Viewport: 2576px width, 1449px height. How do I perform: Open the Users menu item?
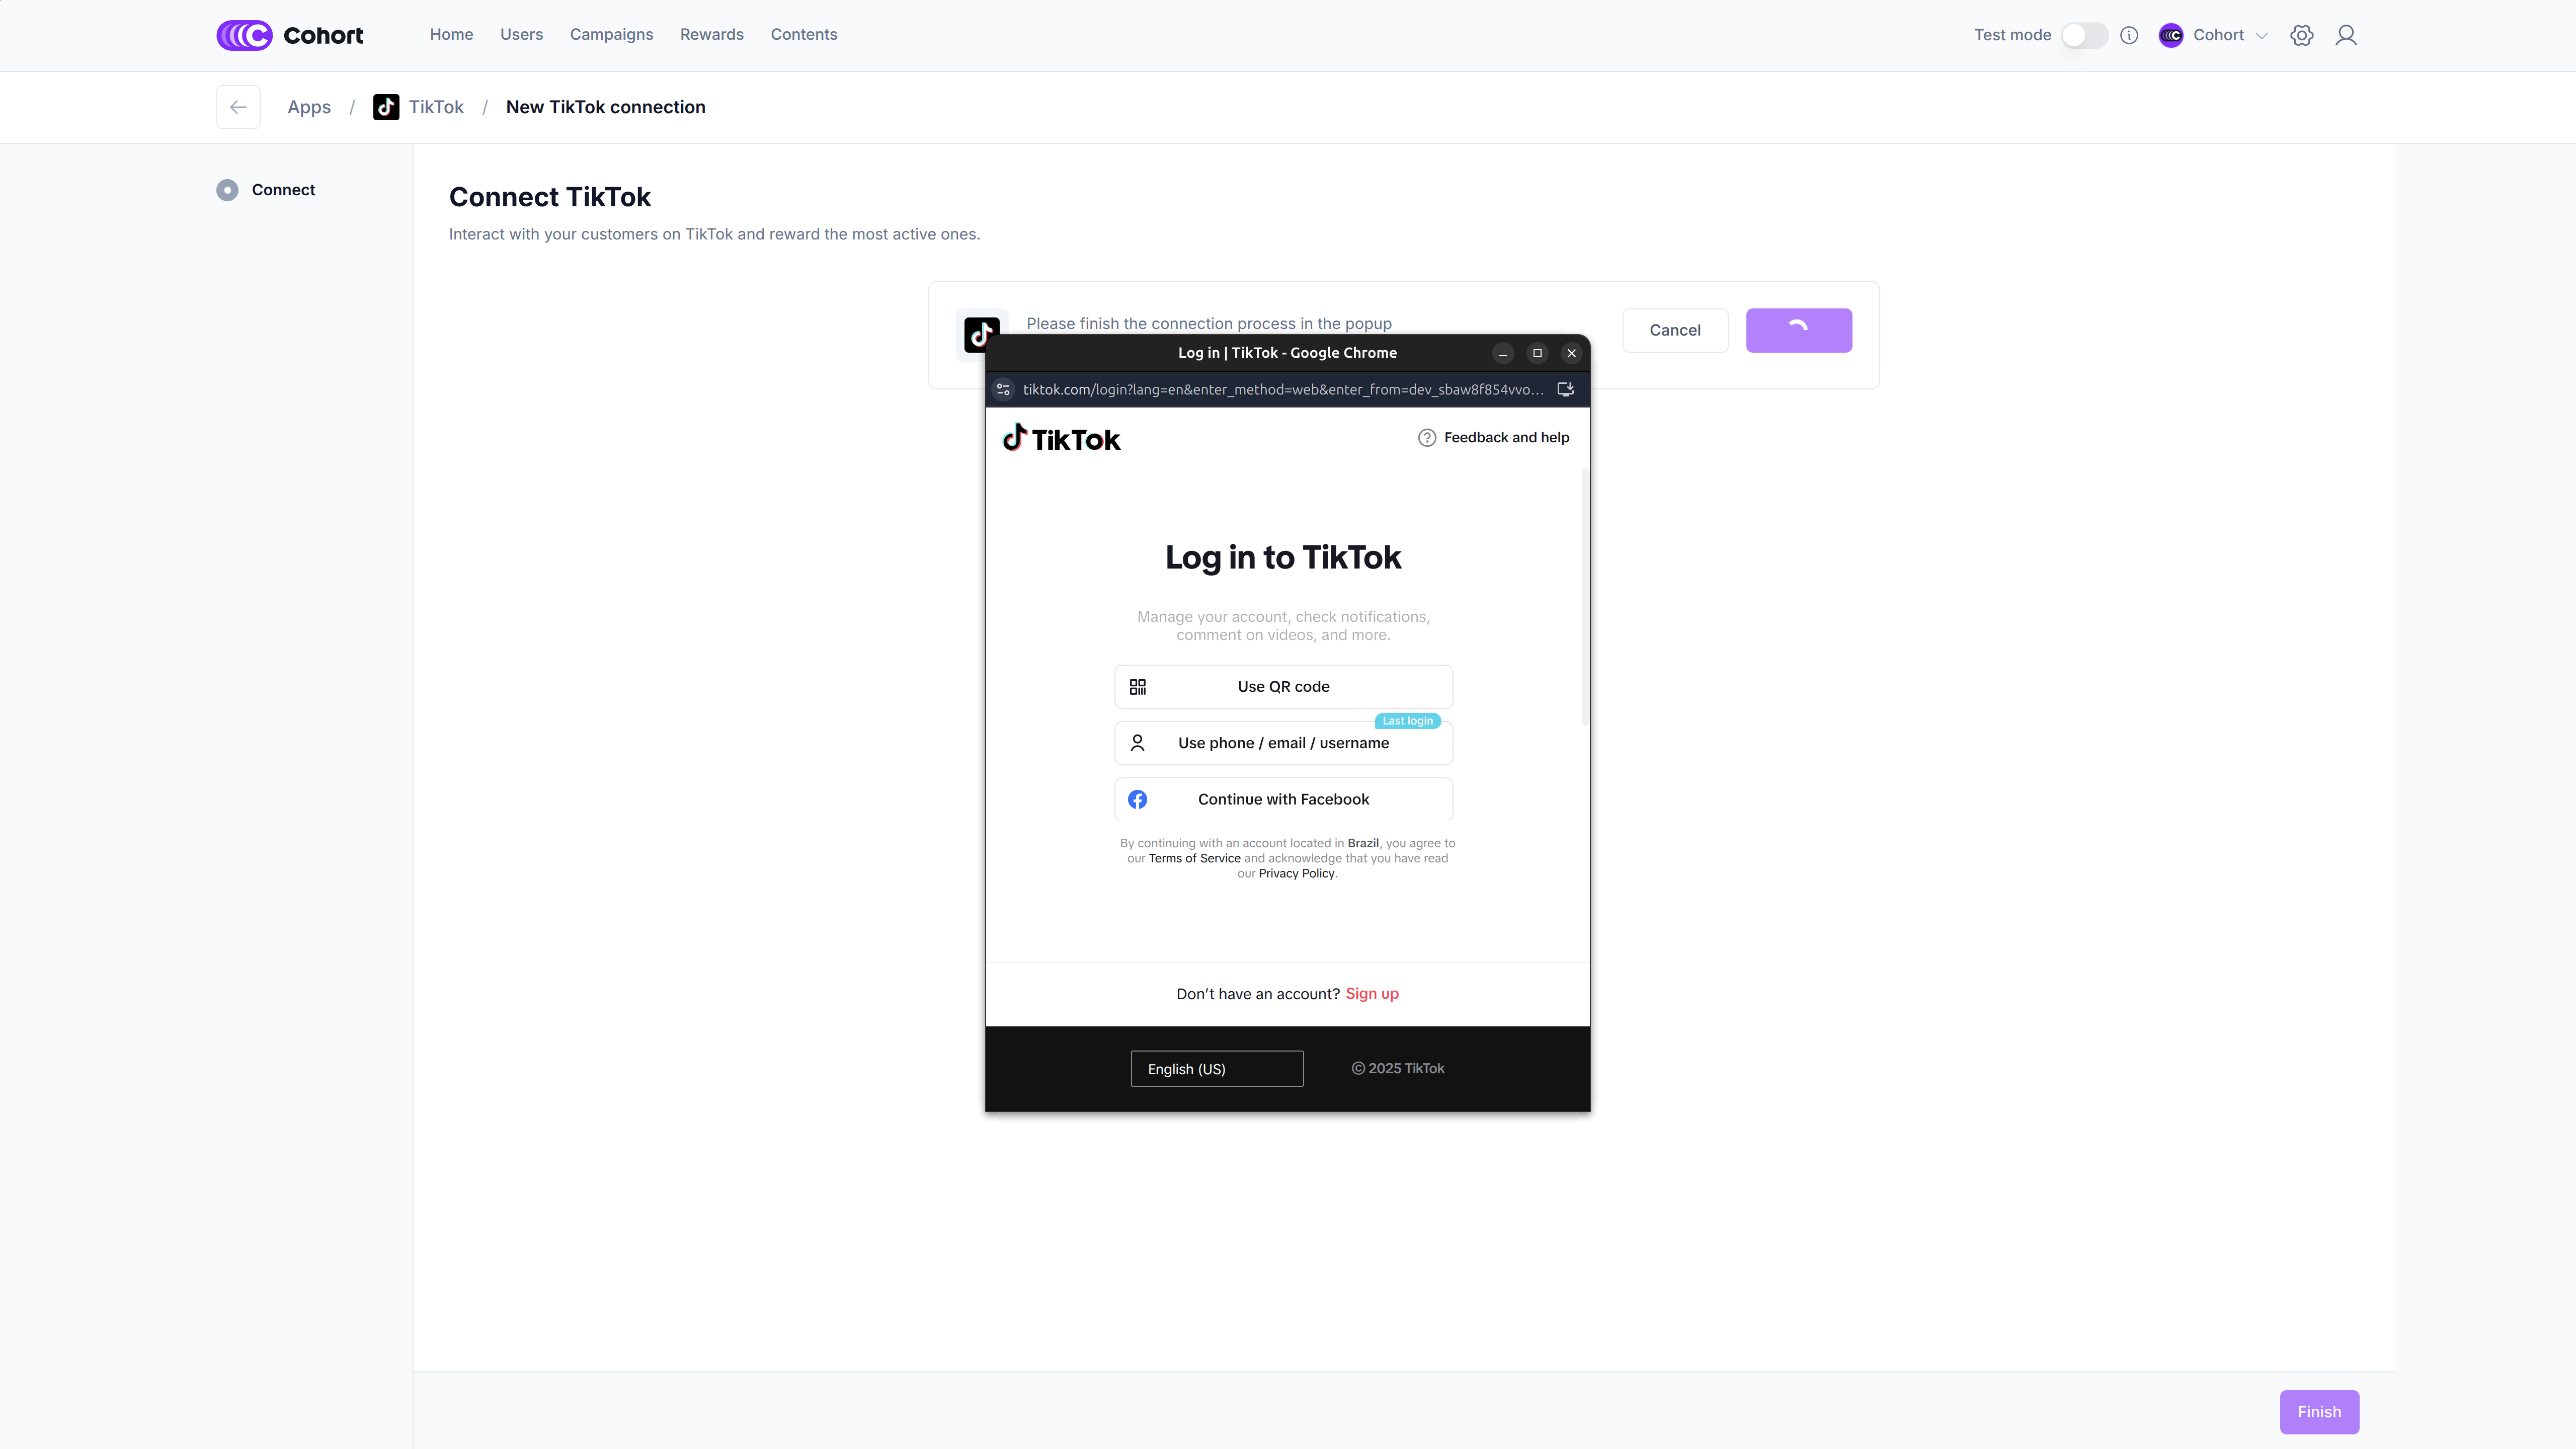coord(521,35)
